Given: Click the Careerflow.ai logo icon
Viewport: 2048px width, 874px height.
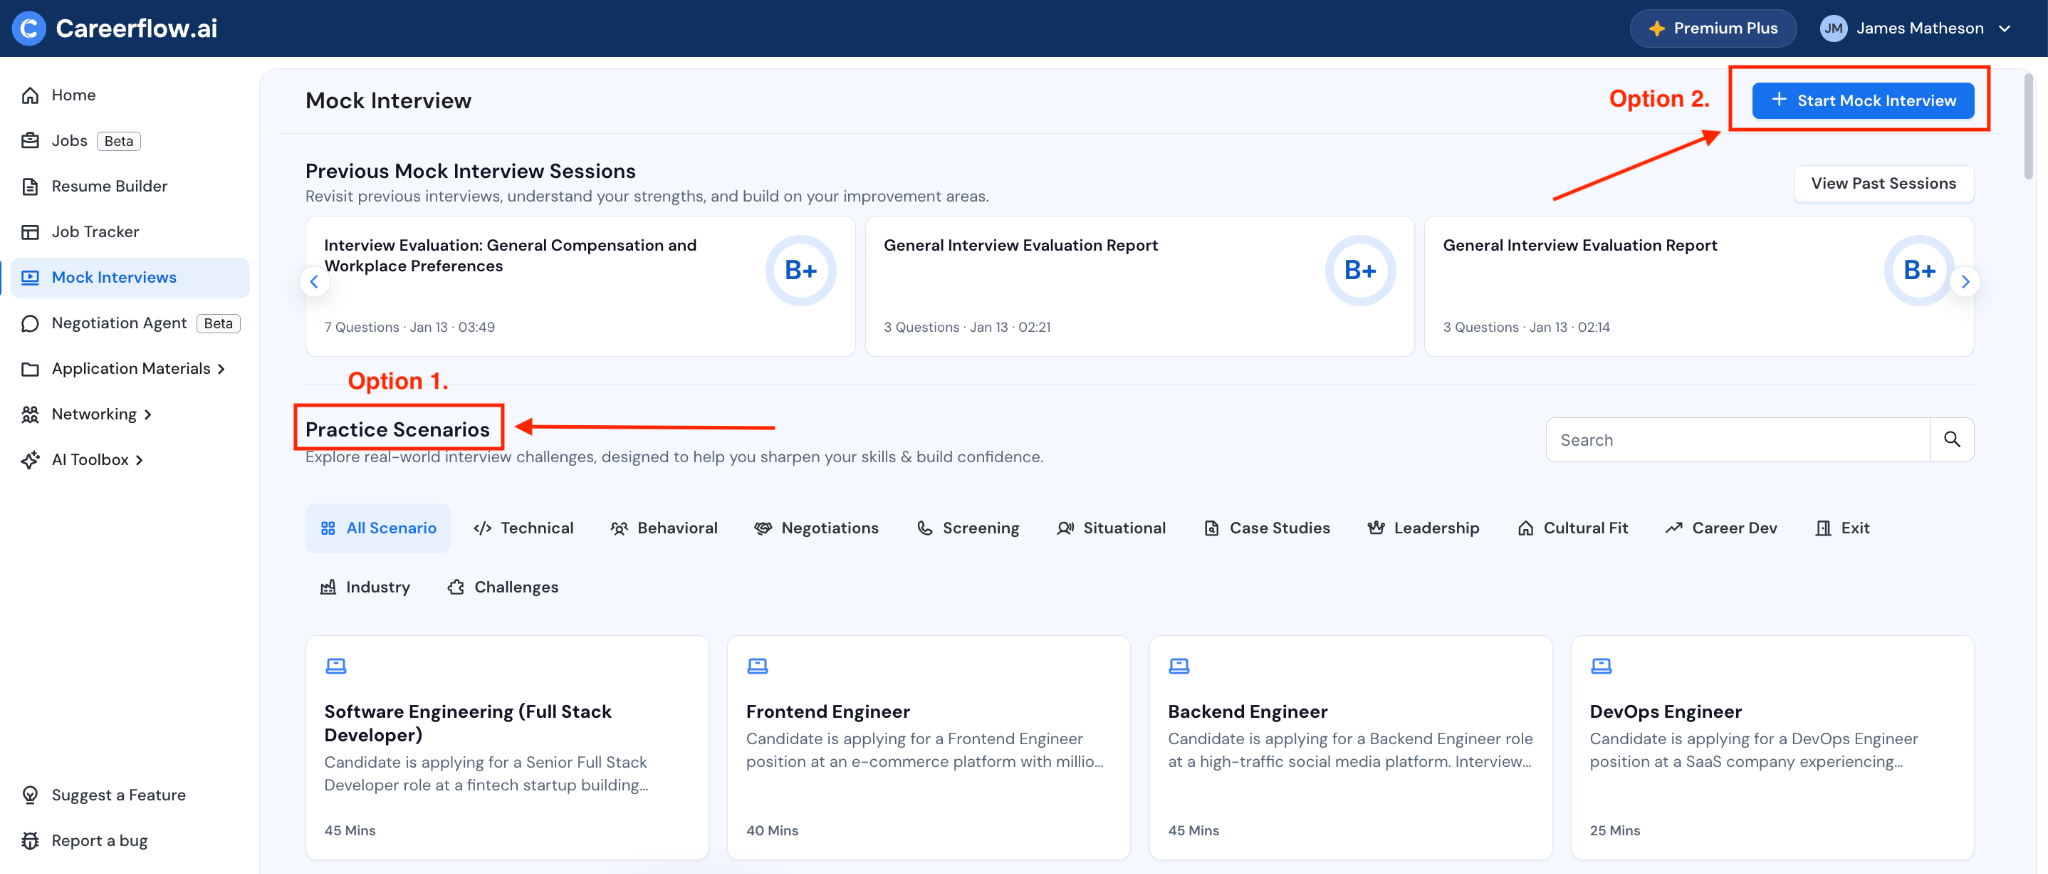Looking at the screenshot, I should (29, 28).
